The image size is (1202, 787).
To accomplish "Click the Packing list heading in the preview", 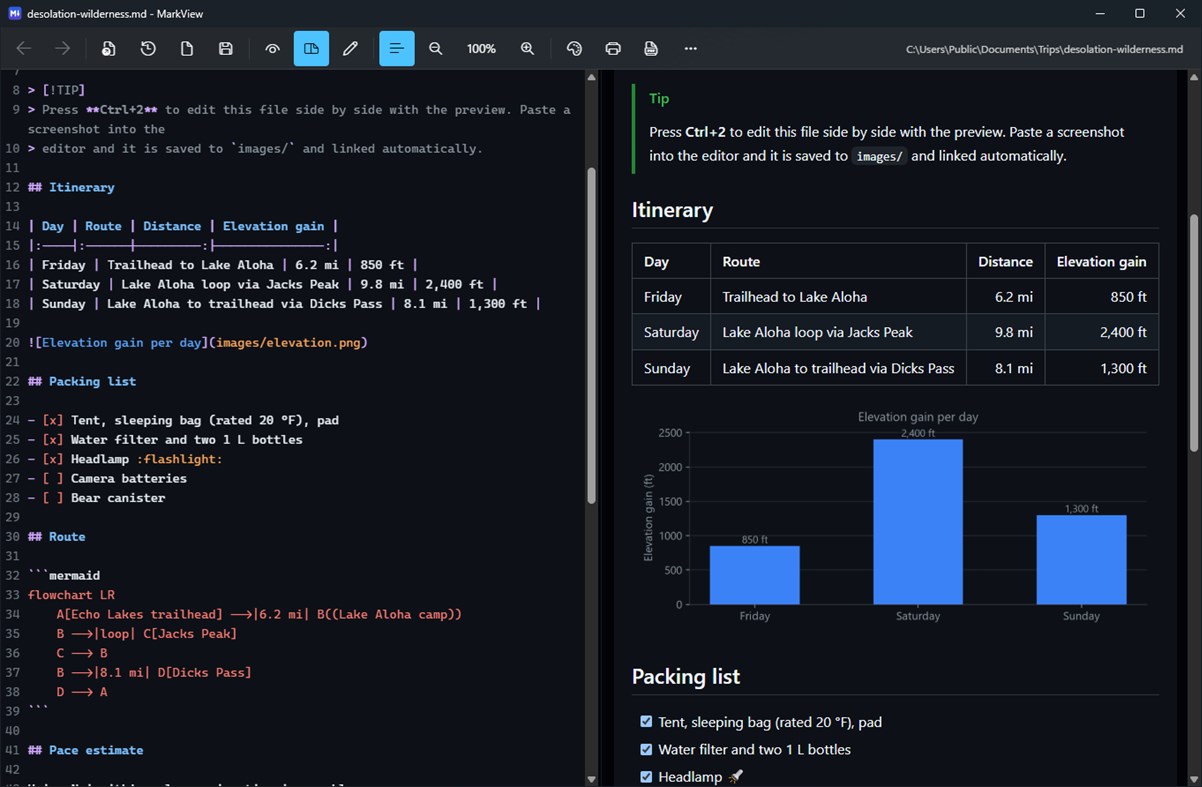I will tap(686, 677).
